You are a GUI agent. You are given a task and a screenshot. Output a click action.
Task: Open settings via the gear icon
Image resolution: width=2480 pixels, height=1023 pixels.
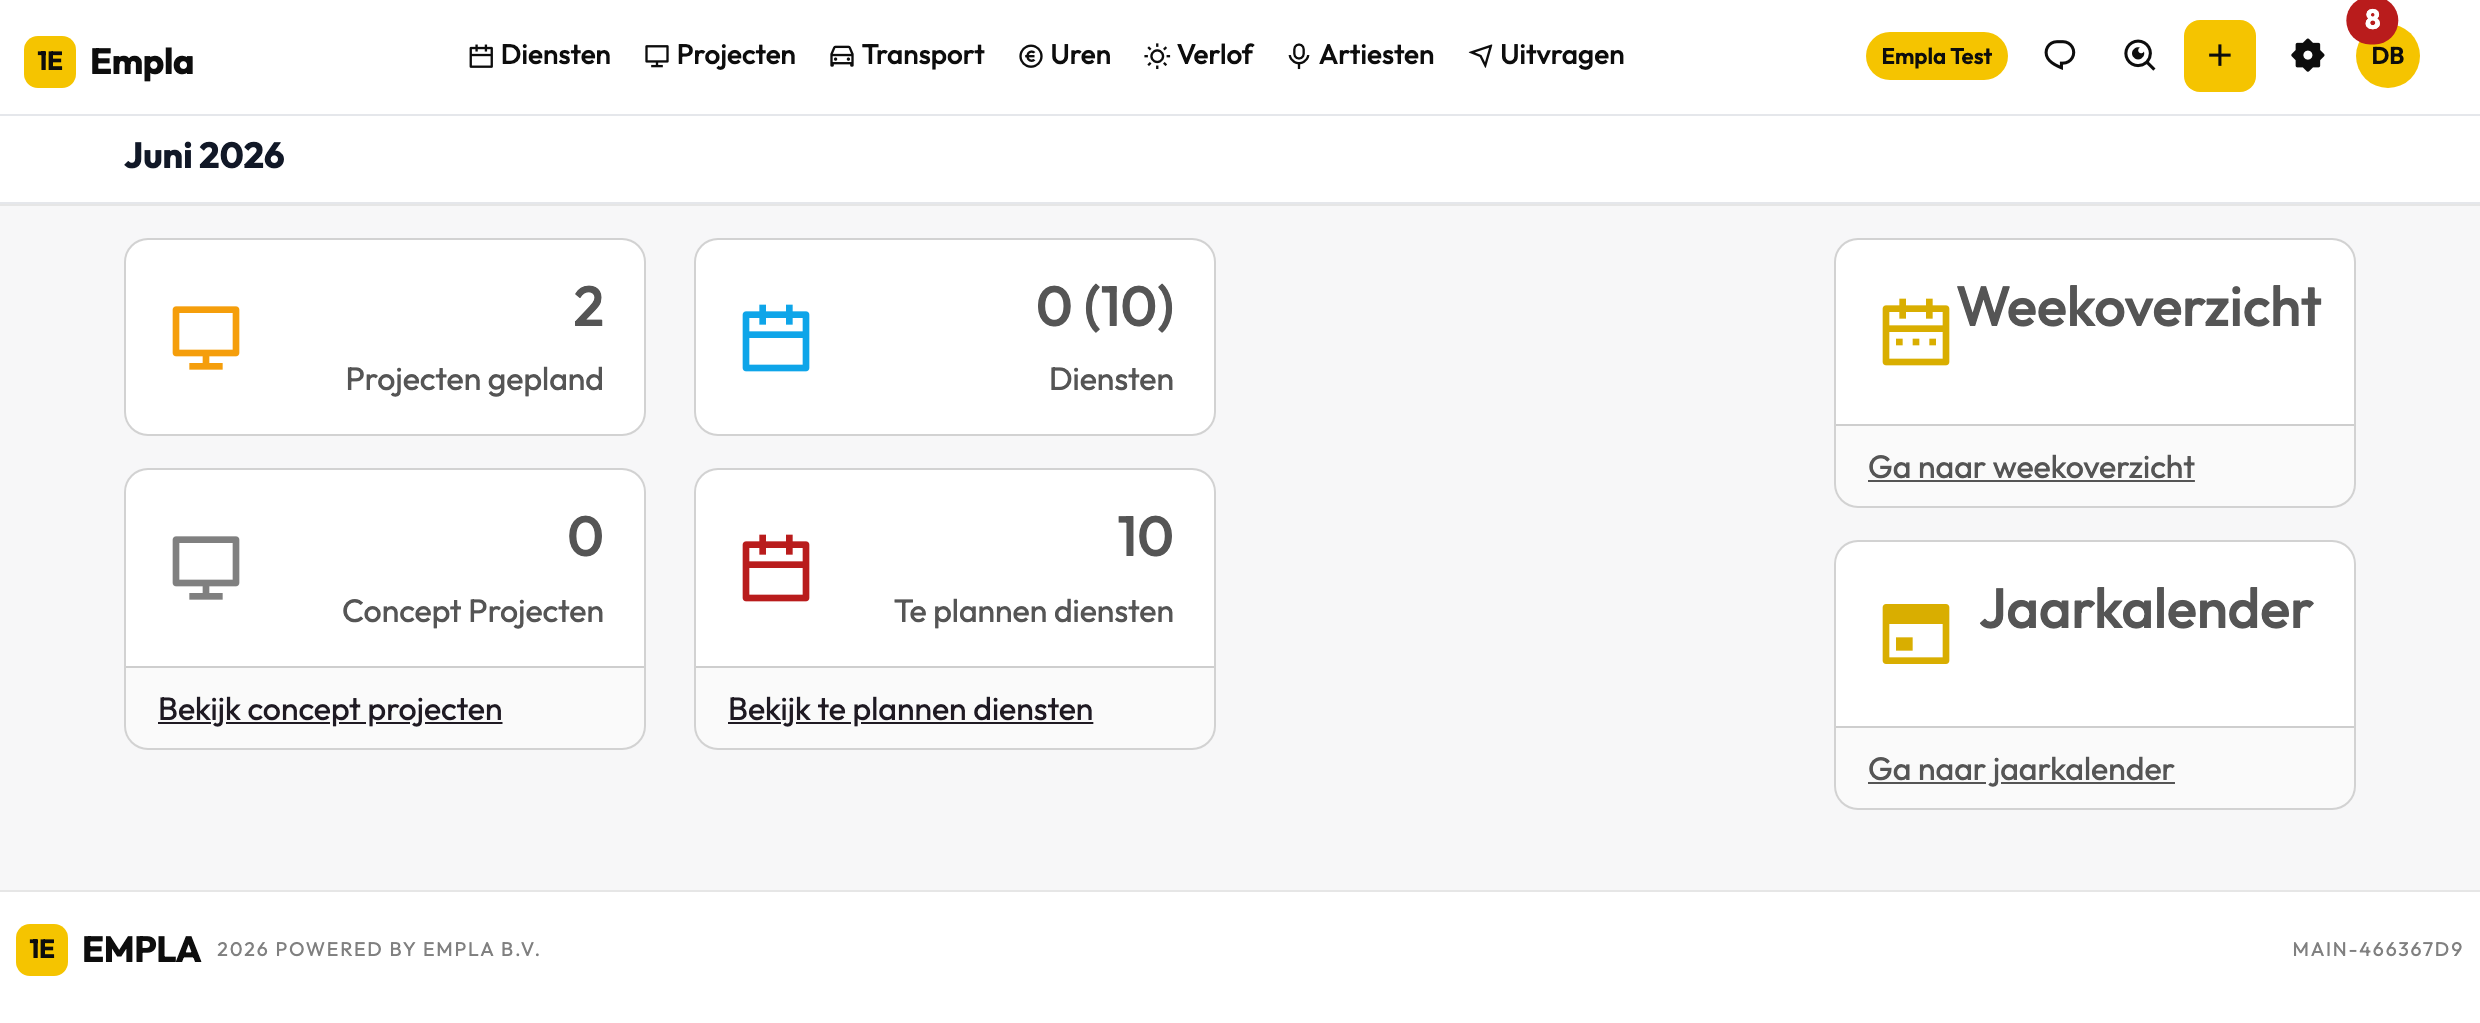(x=2307, y=55)
